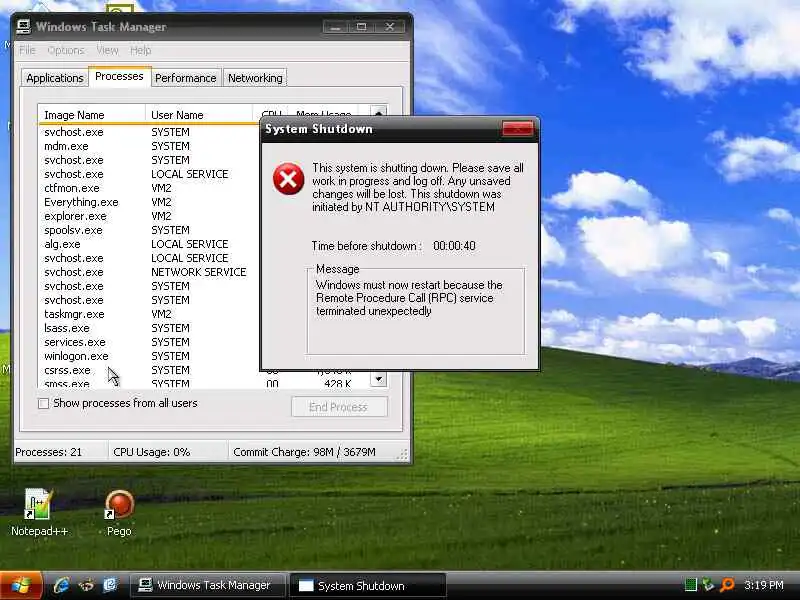Click the second quick launch icon

tap(86, 585)
